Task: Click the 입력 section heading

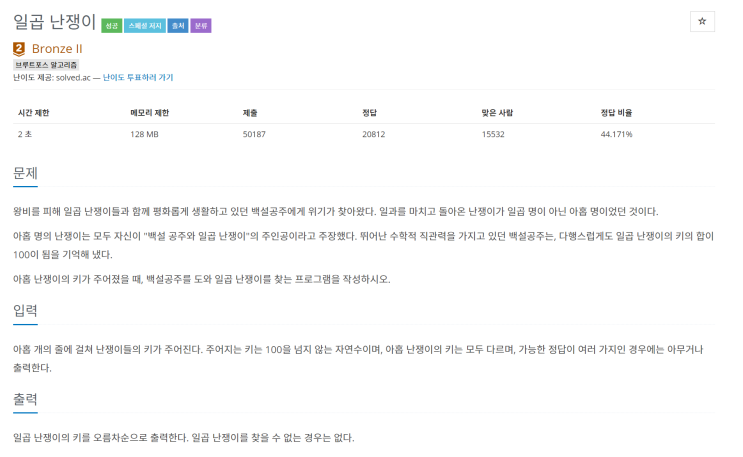Action: [x=25, y=311]
